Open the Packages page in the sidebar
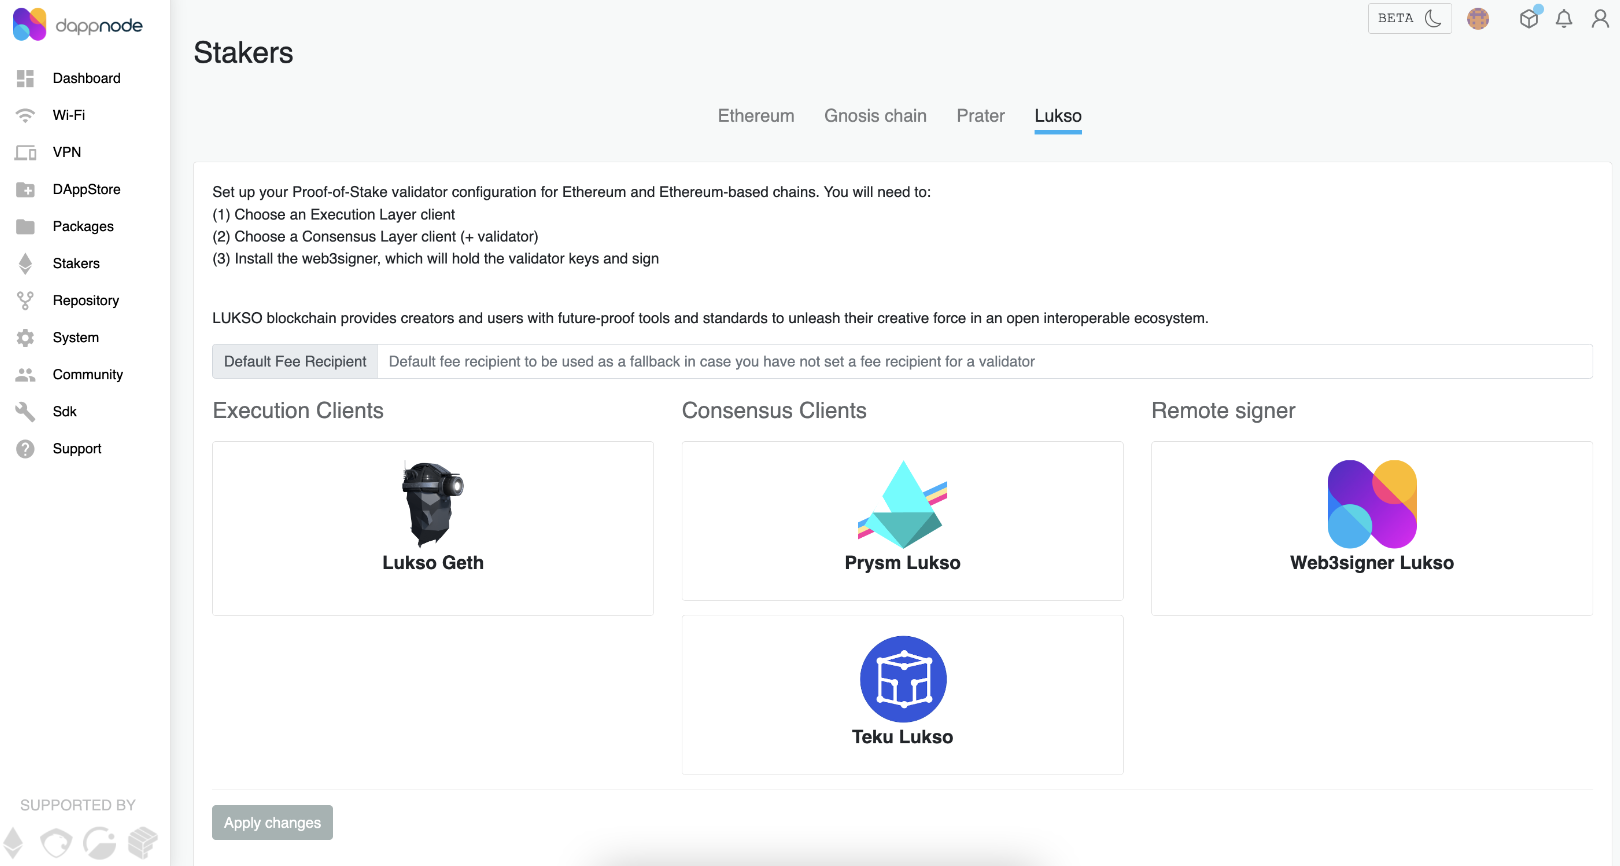The height and width of the screenshot is (866, 1620). point(83,226)
